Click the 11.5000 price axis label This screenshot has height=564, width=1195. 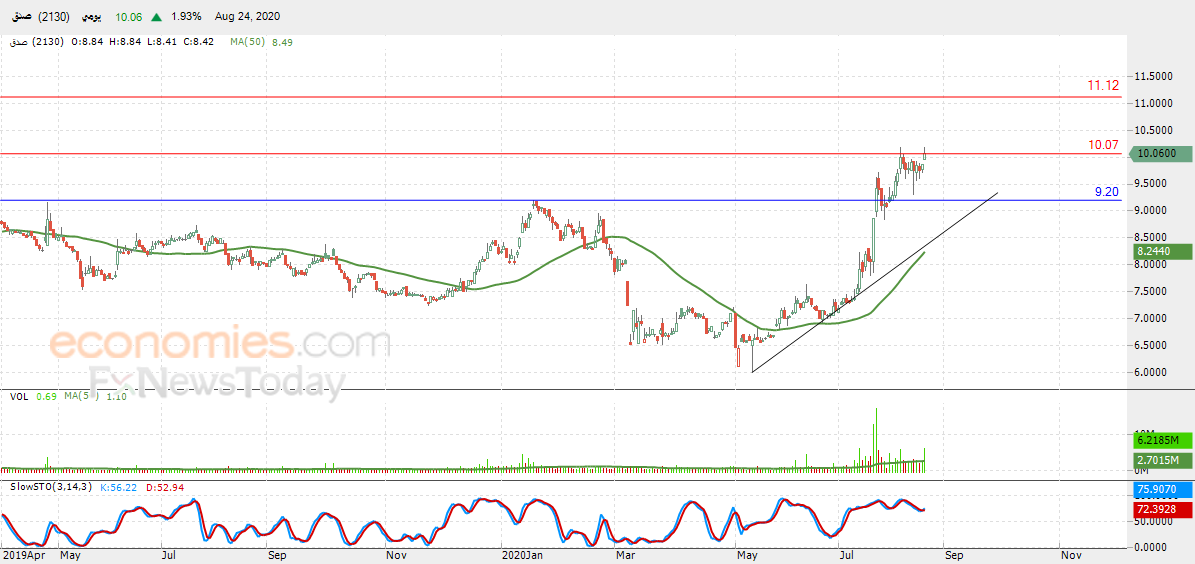coord(1154,76)
